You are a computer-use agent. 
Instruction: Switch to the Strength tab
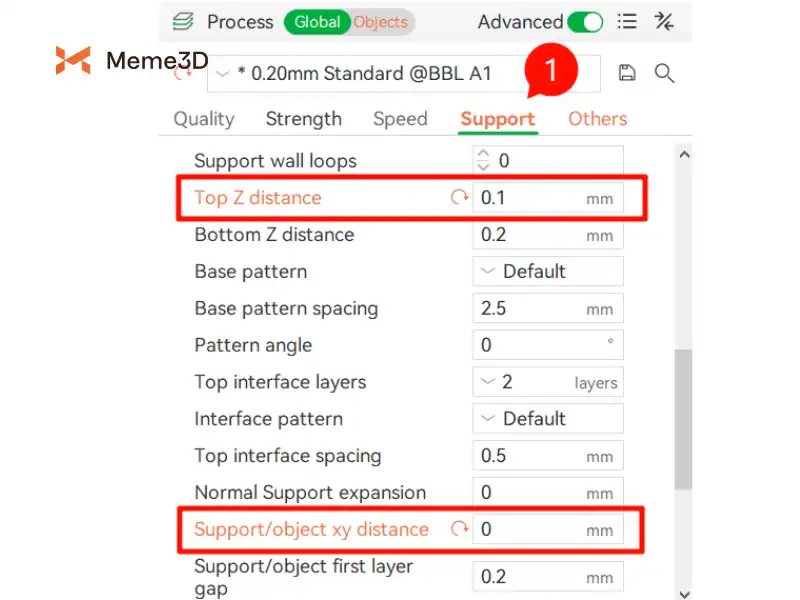pyautogui.click(x=303, y=119)
